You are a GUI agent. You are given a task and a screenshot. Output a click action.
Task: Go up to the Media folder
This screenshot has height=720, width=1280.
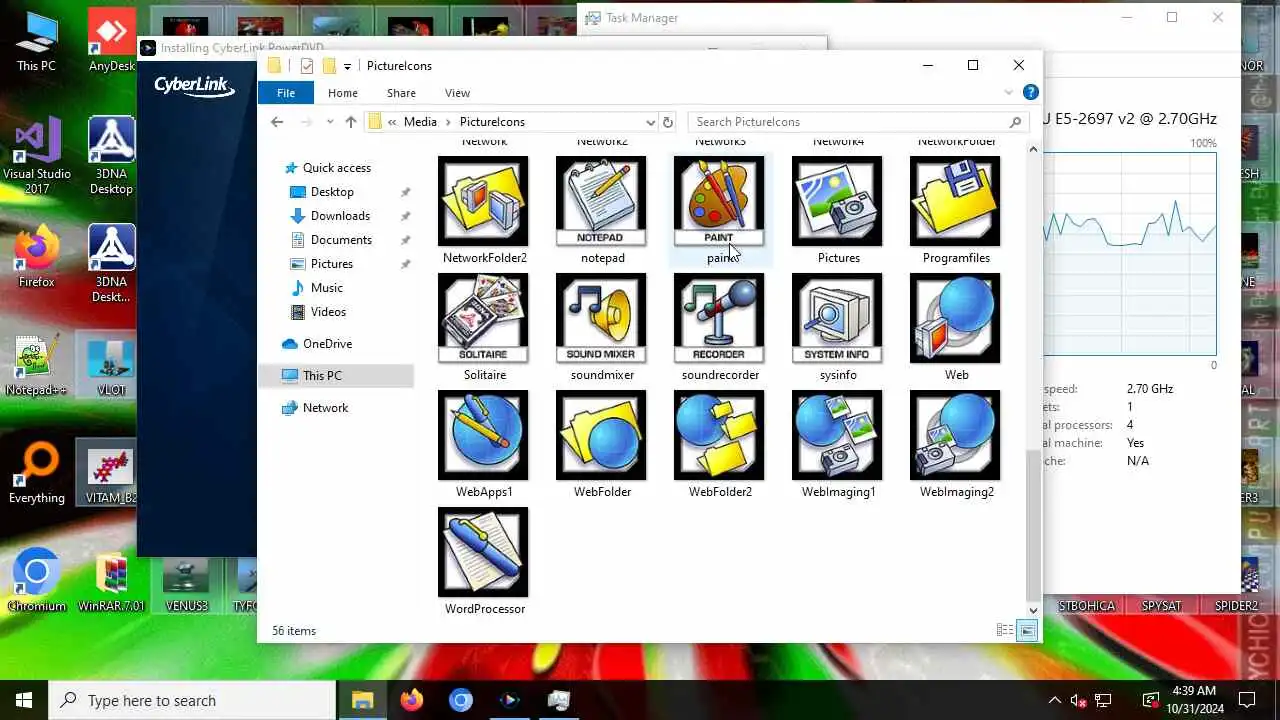point(350,122)
